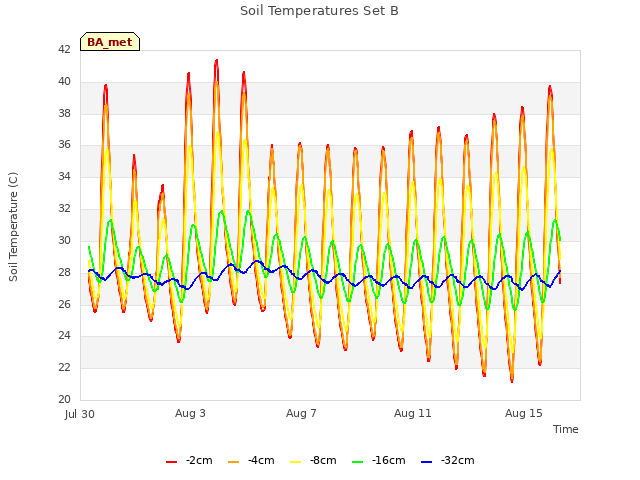Click the 22 y-axis tick label

click(x=64, y=367)
